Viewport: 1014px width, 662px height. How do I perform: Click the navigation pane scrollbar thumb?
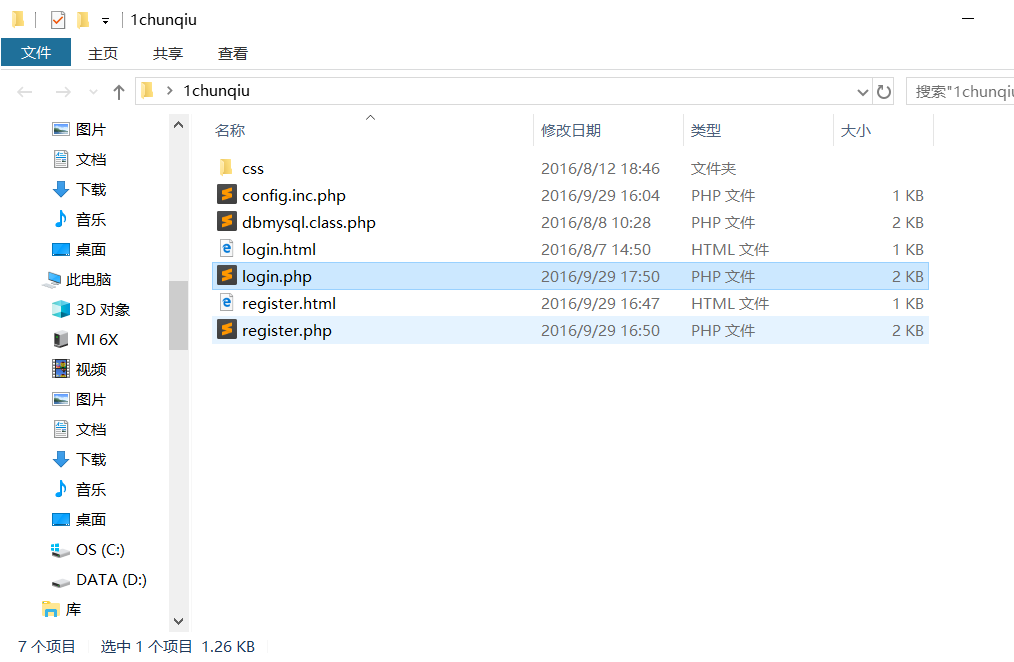[x=178, y=315]
